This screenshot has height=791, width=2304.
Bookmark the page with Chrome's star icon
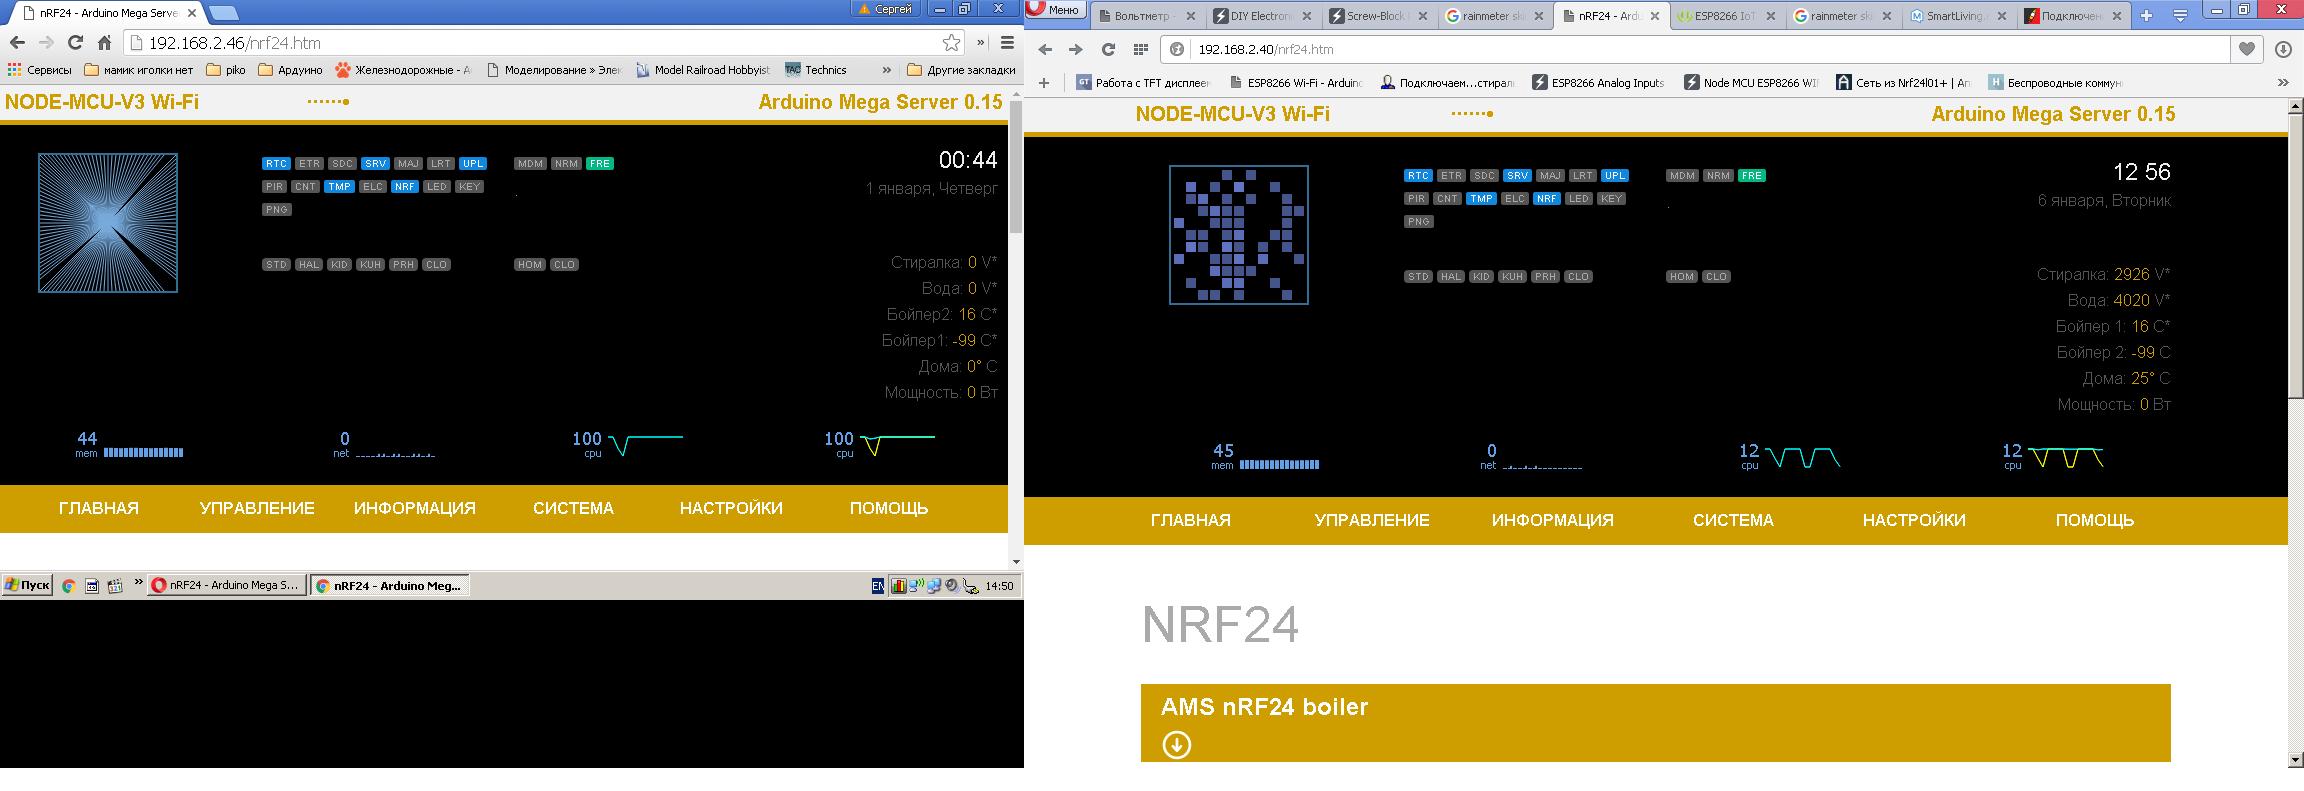pos(951,43)
